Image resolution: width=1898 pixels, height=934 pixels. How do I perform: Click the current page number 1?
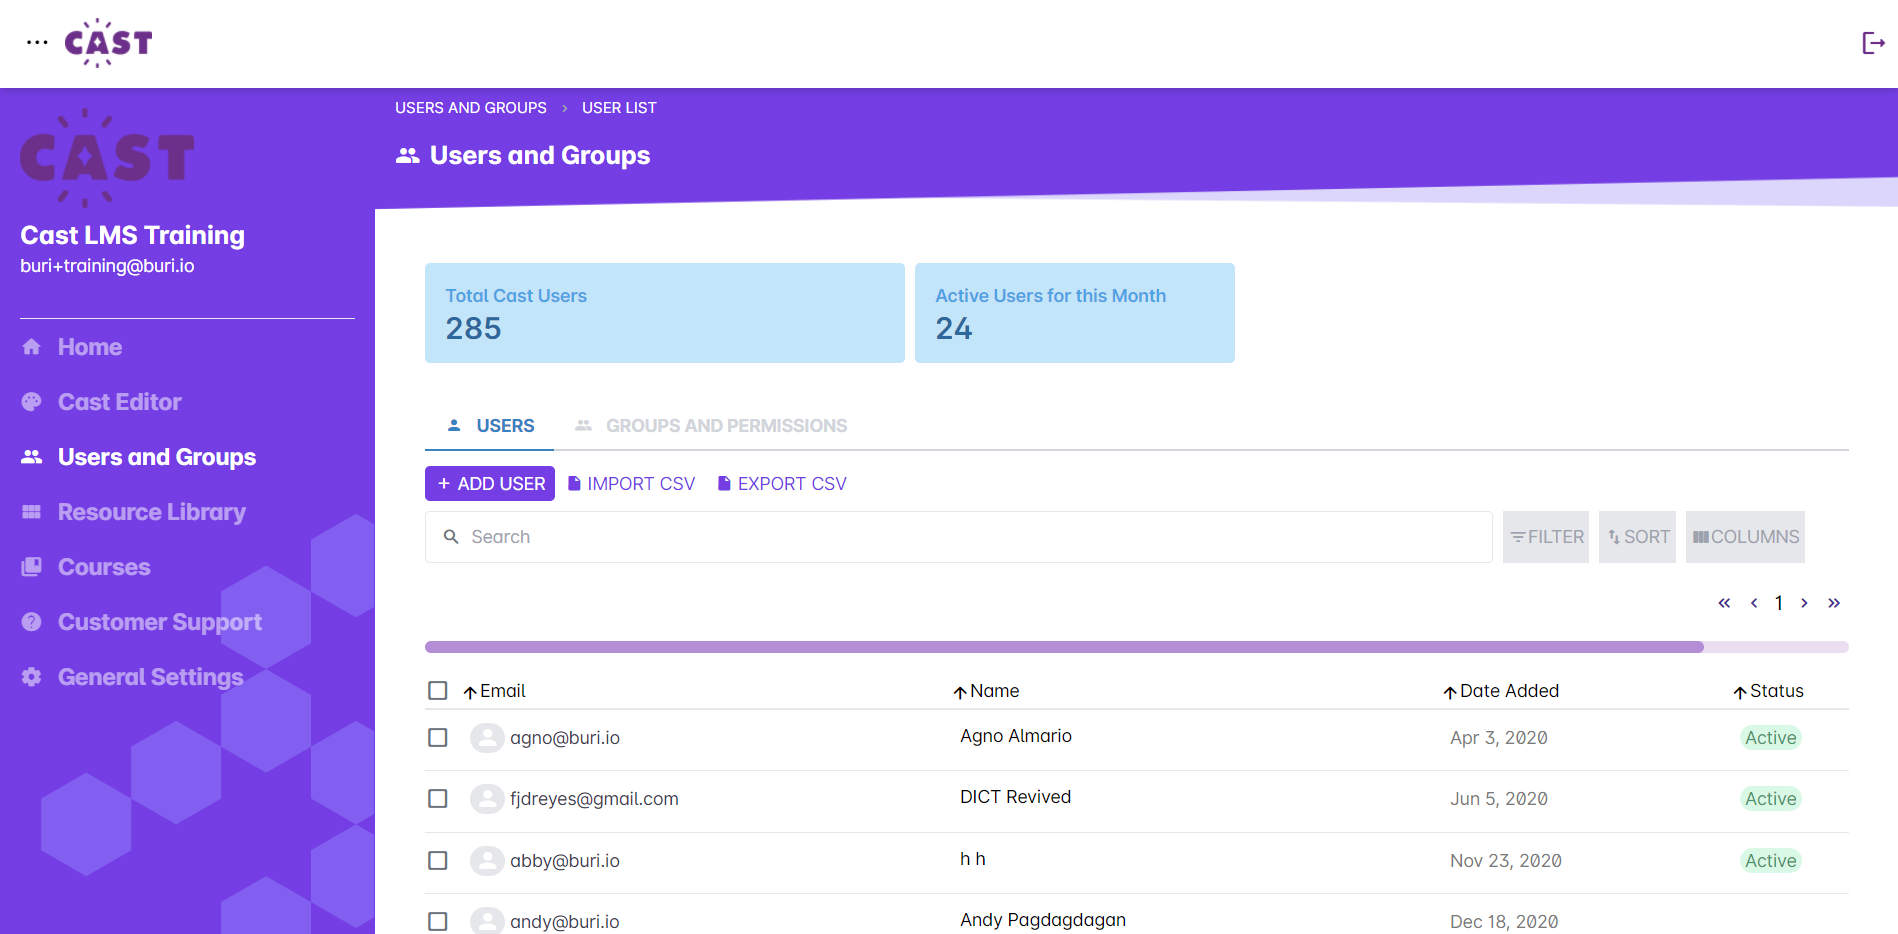coord(1779,603)
